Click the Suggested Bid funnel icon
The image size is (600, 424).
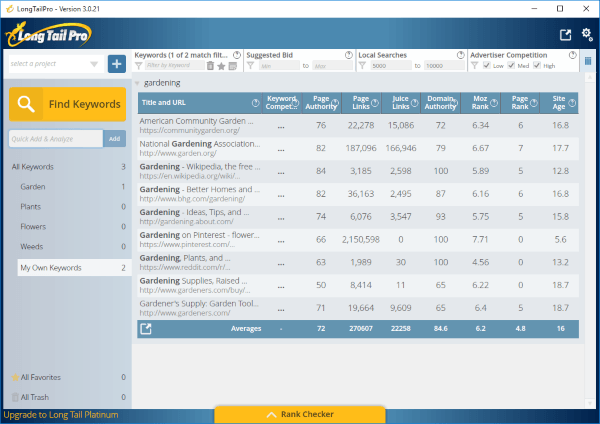tap(250, 66)
